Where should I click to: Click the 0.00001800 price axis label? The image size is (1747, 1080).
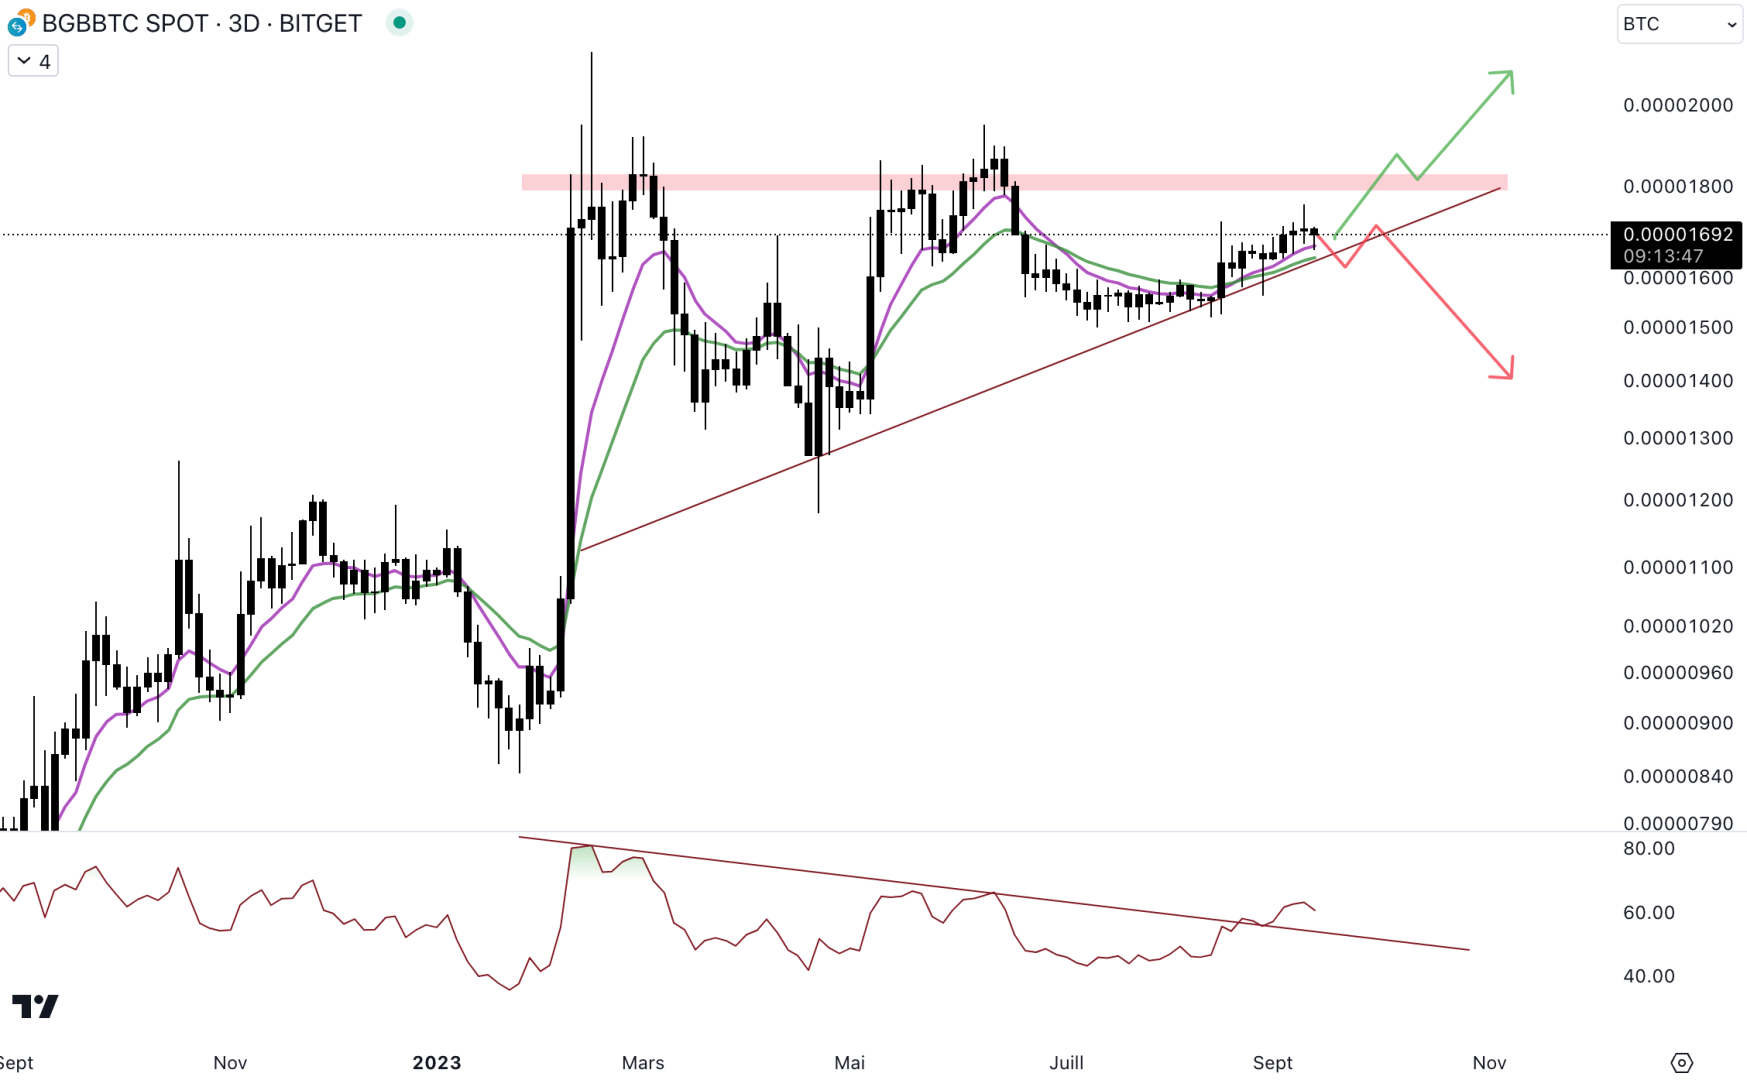pos(1678,187)
